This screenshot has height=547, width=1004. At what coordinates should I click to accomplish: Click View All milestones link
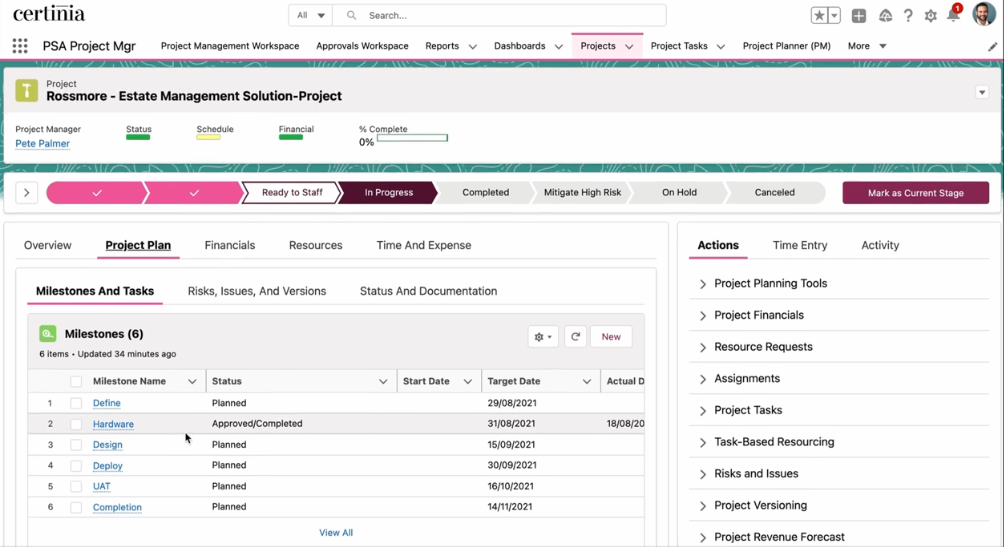(336, 533)
